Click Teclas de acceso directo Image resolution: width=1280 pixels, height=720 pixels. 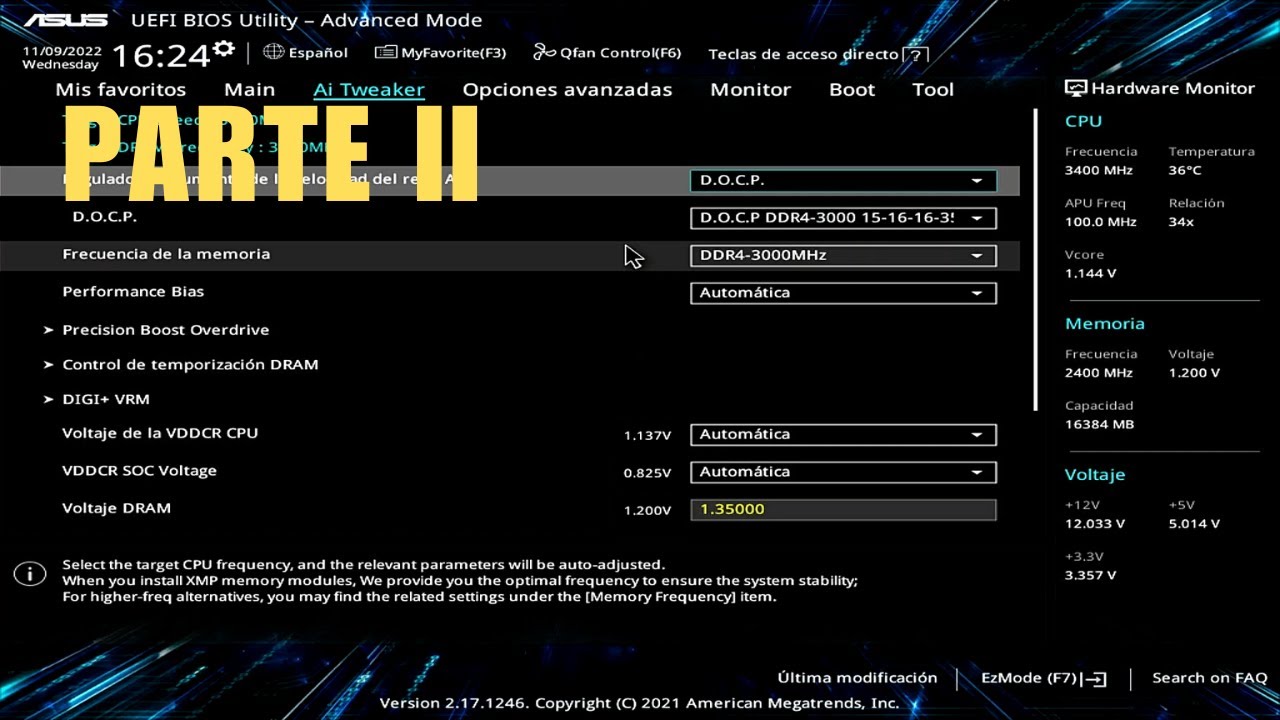[803, 54]
